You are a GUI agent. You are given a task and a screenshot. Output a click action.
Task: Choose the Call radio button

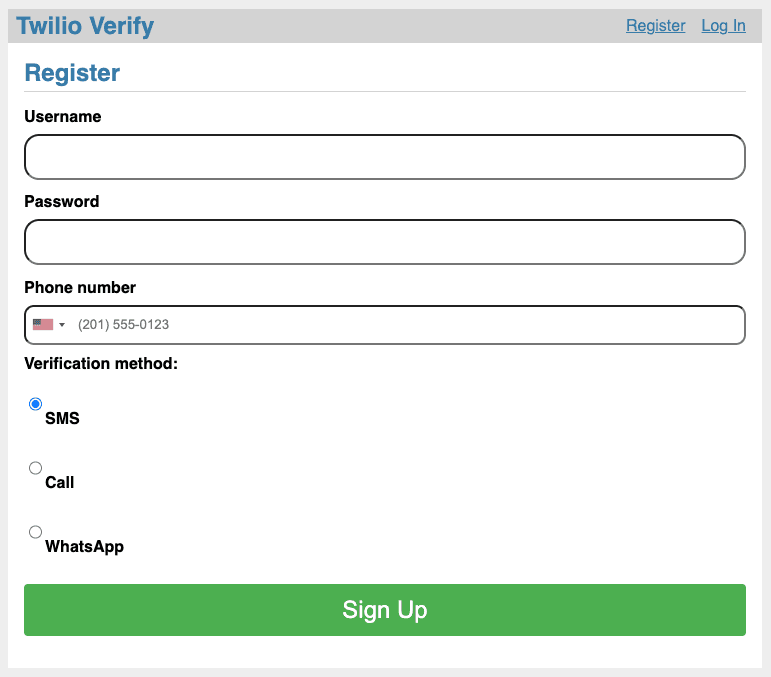[36, 468]
